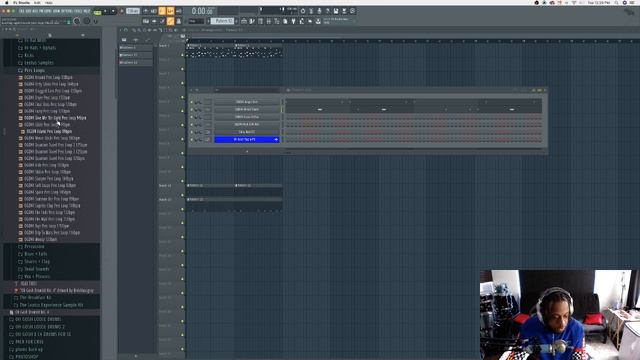The width and height of the screenshot is (640, 360).
Task: Collapse the Perc Loops folder in browser
Action: coord(34,70)
